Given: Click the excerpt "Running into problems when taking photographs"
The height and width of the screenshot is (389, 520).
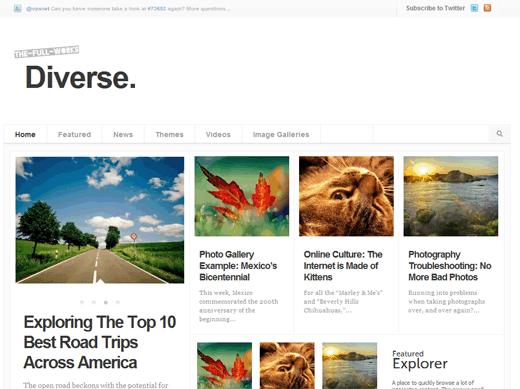Looking at the screenshot, I should (447, 302).
